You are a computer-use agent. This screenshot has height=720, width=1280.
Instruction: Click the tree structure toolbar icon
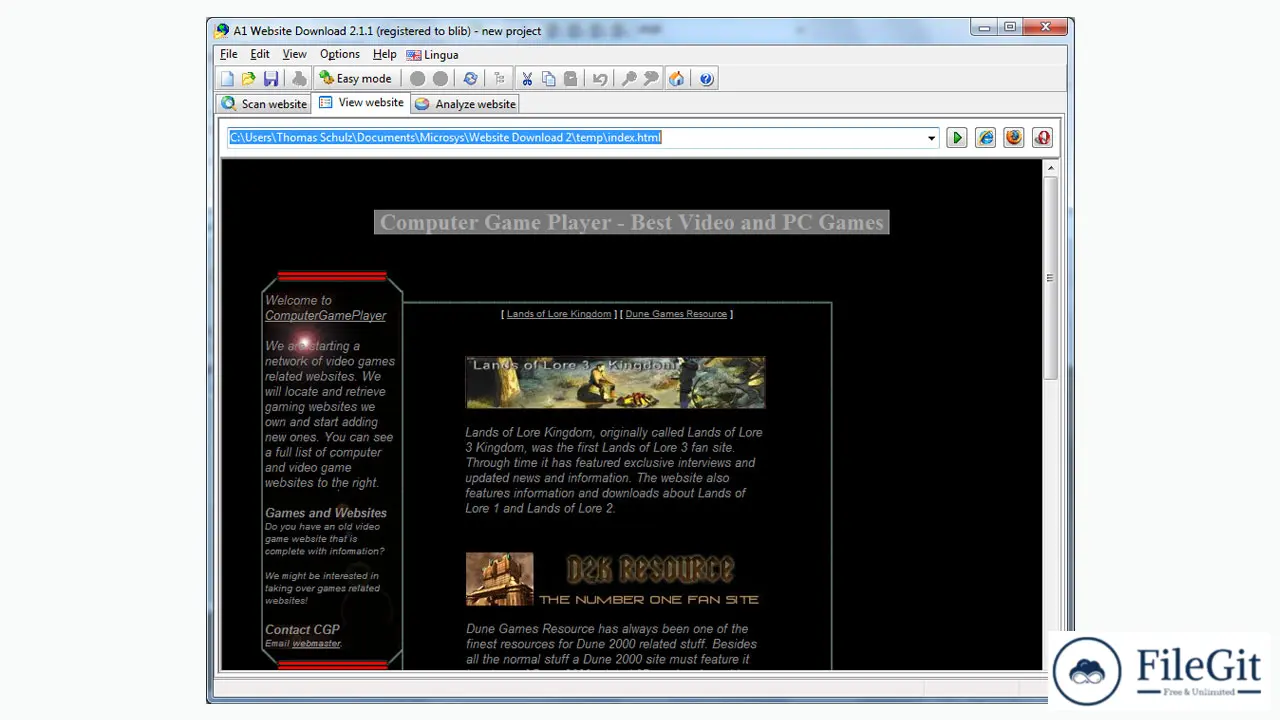[x=499, y=79]
